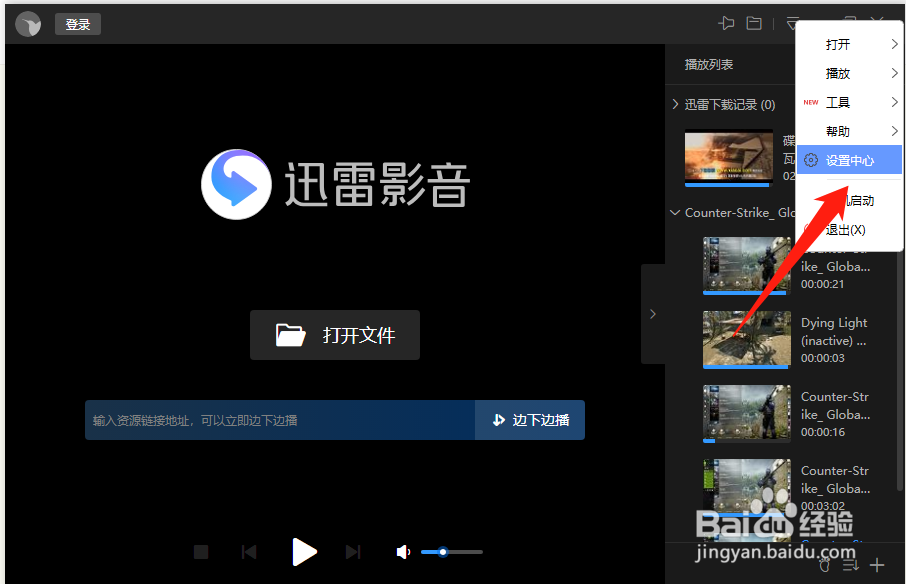Viewport: 906px width, 584px height.
Task: Stop playback with the stop button
Action: pos(201,552)
